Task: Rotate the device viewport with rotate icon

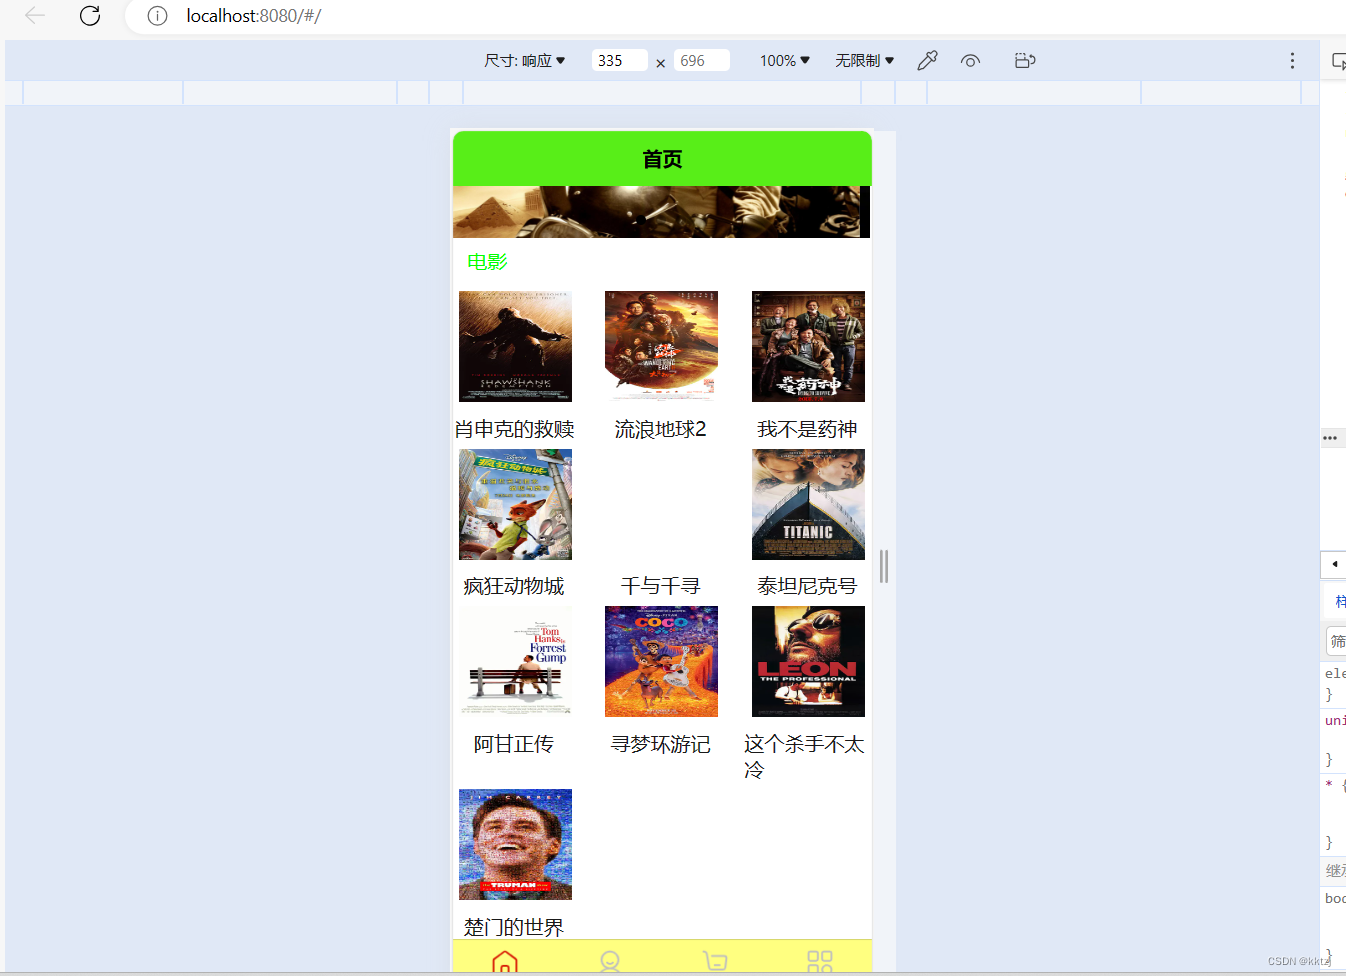Action: 1025,61
